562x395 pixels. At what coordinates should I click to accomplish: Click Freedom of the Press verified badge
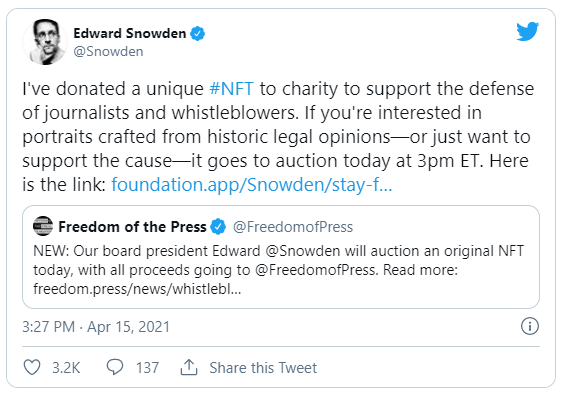click(218, 227)
